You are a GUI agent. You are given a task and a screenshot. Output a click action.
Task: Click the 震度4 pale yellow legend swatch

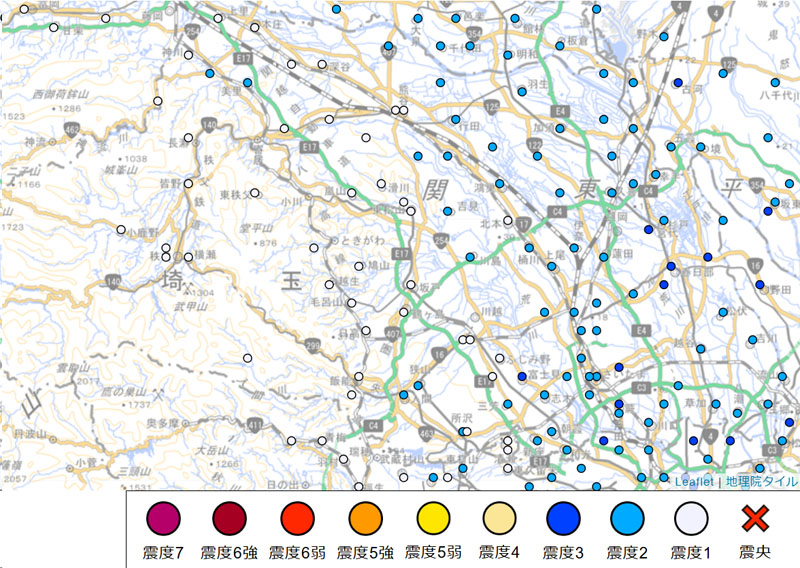click(499, 518)
